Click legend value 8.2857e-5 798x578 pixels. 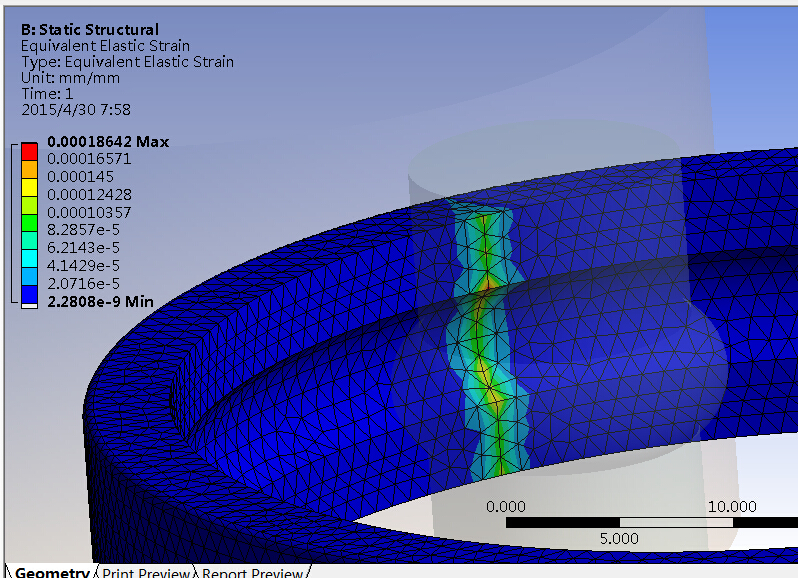(x=83, y=229)
